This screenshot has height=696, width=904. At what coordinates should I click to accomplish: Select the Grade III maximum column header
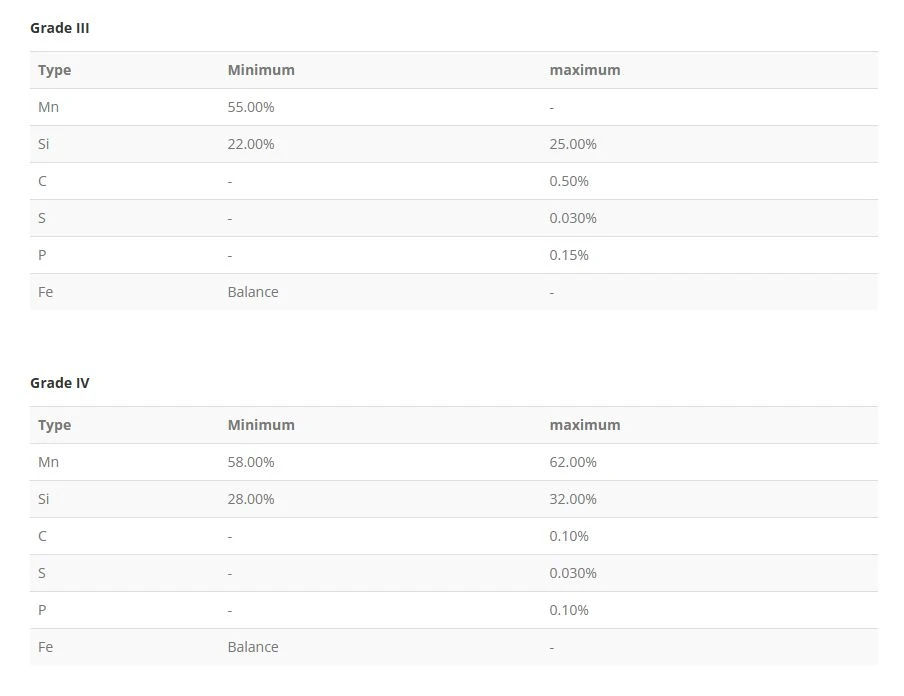point(585,70)
